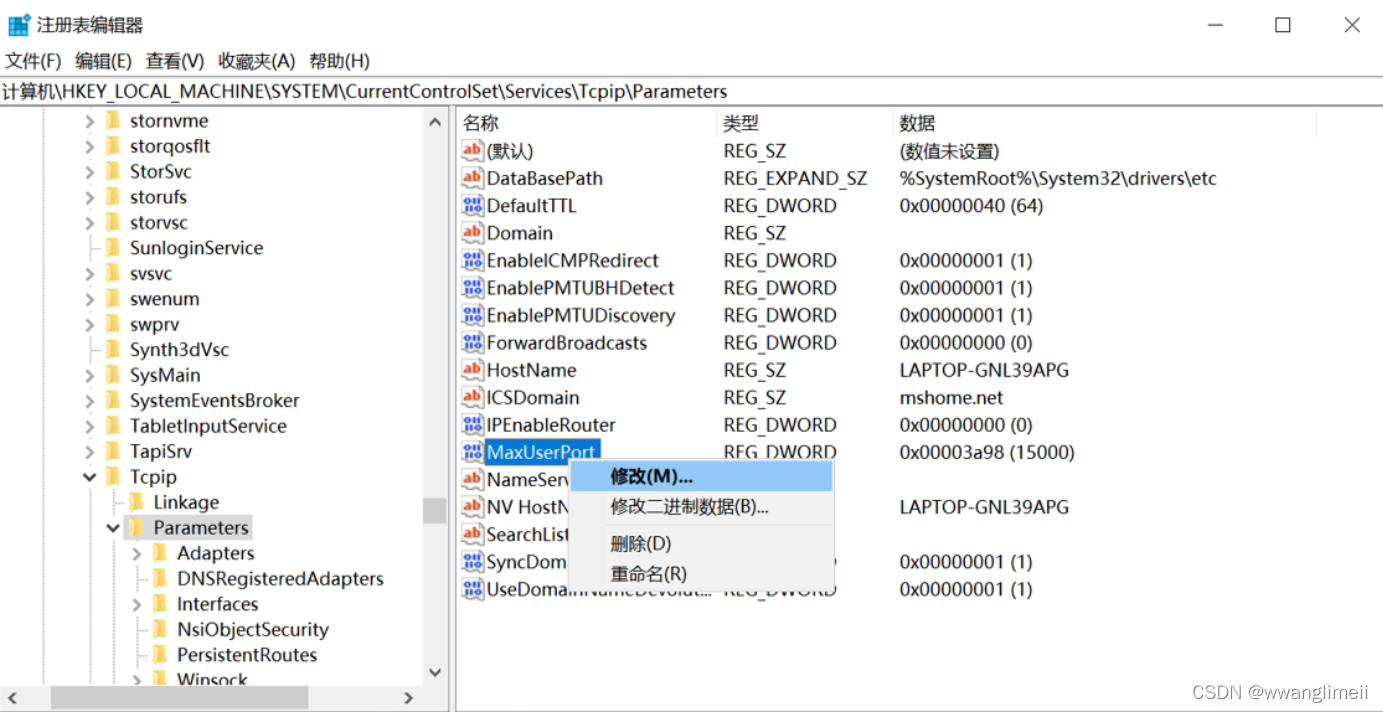Click the 类型 column header
Image resolution: width=1383 pixels, height=712 pixels.
pyautogui.click(x=805, y=123)
